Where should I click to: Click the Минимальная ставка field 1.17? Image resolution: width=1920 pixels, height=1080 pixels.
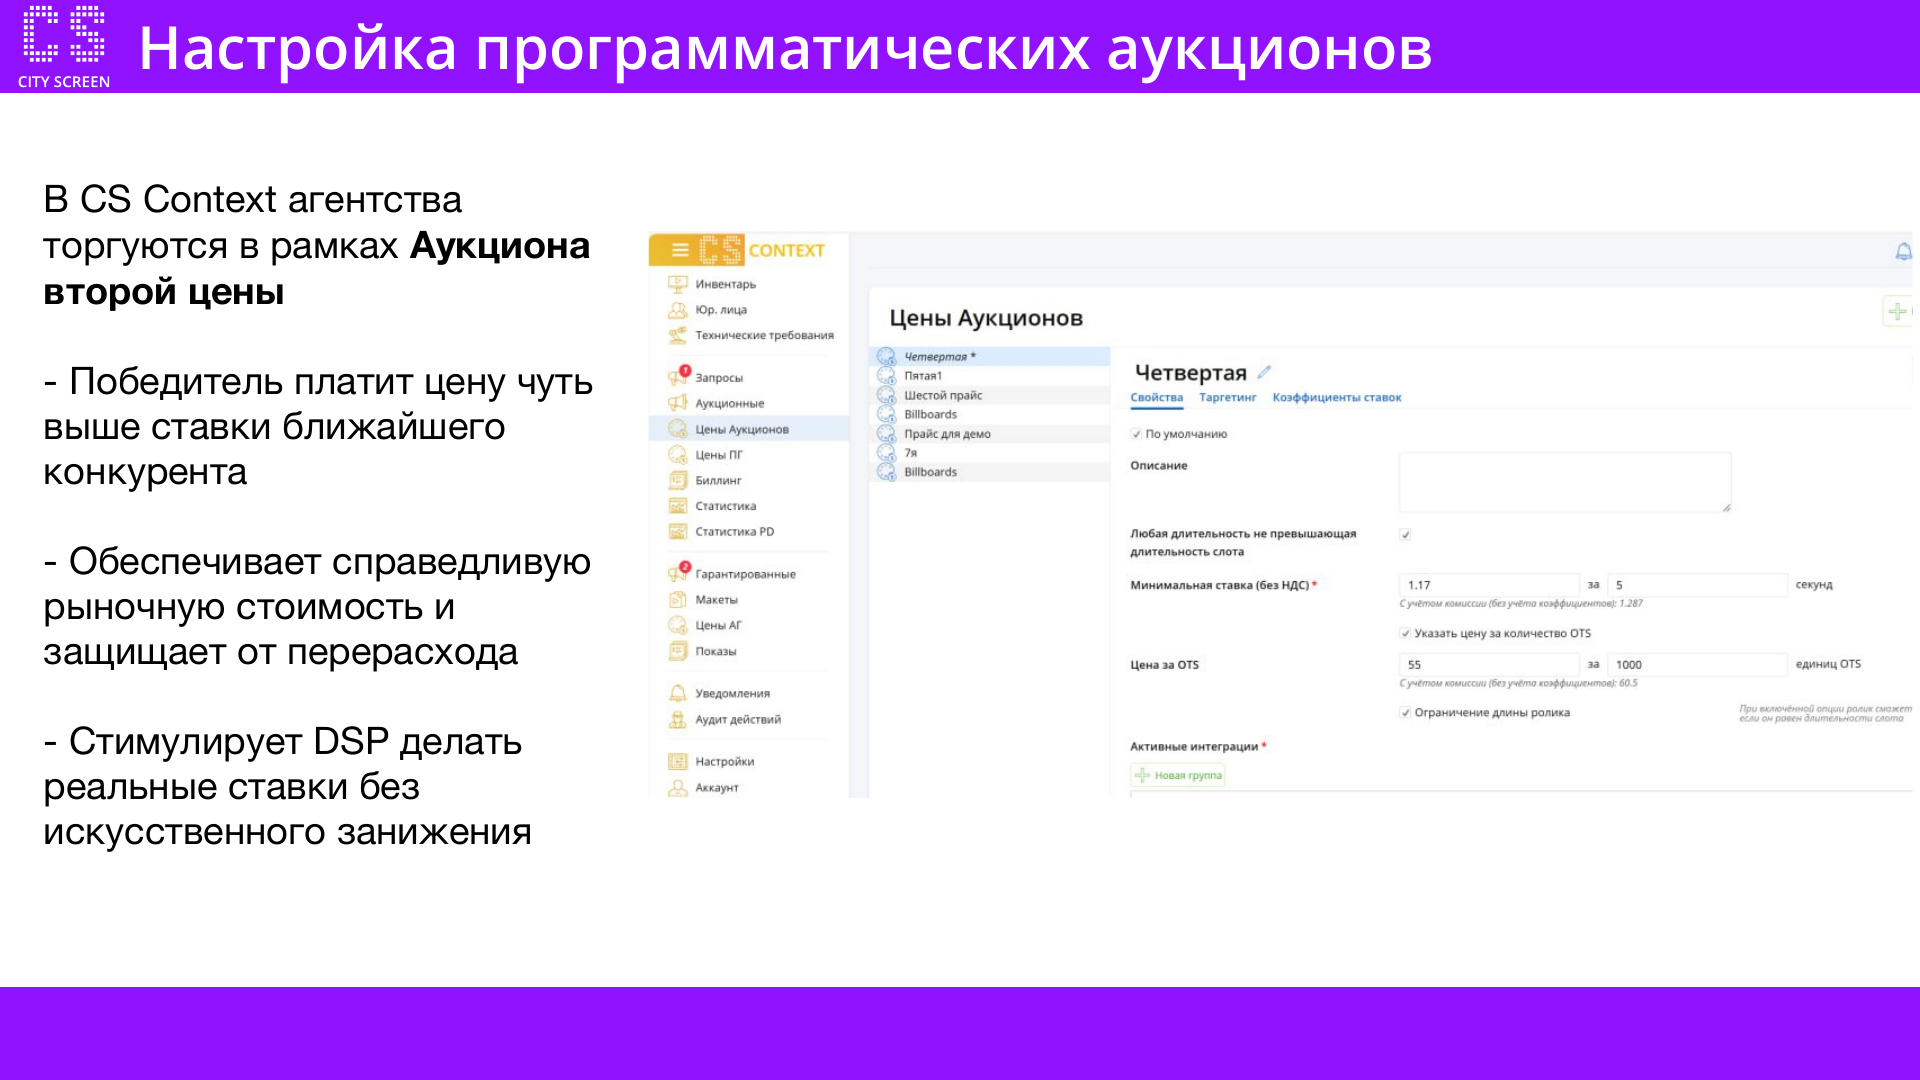[x=1487, y=585]
